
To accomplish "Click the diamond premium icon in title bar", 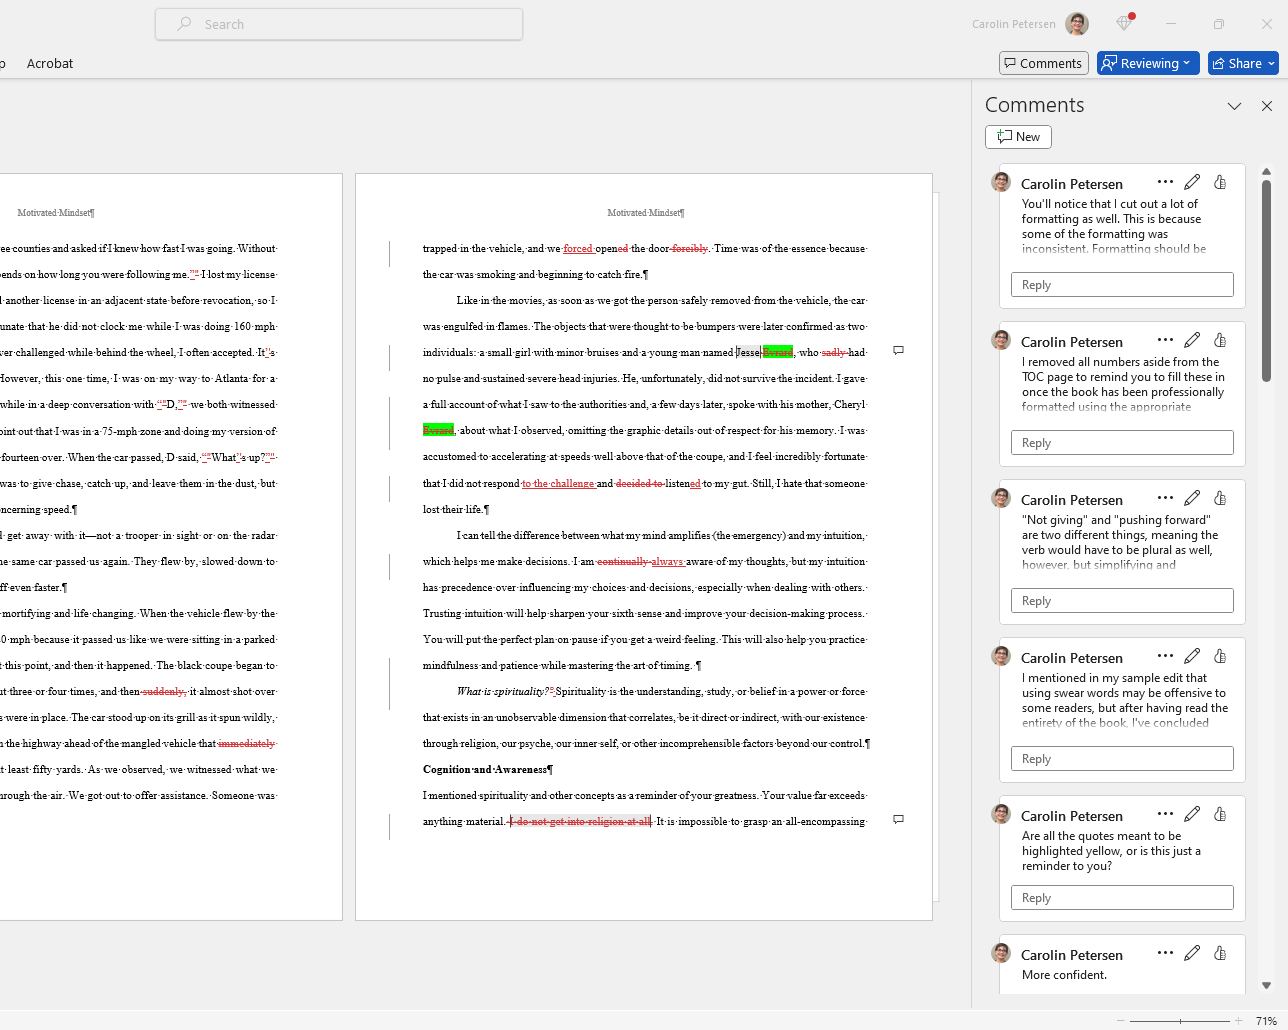I will pos(1124,23).
